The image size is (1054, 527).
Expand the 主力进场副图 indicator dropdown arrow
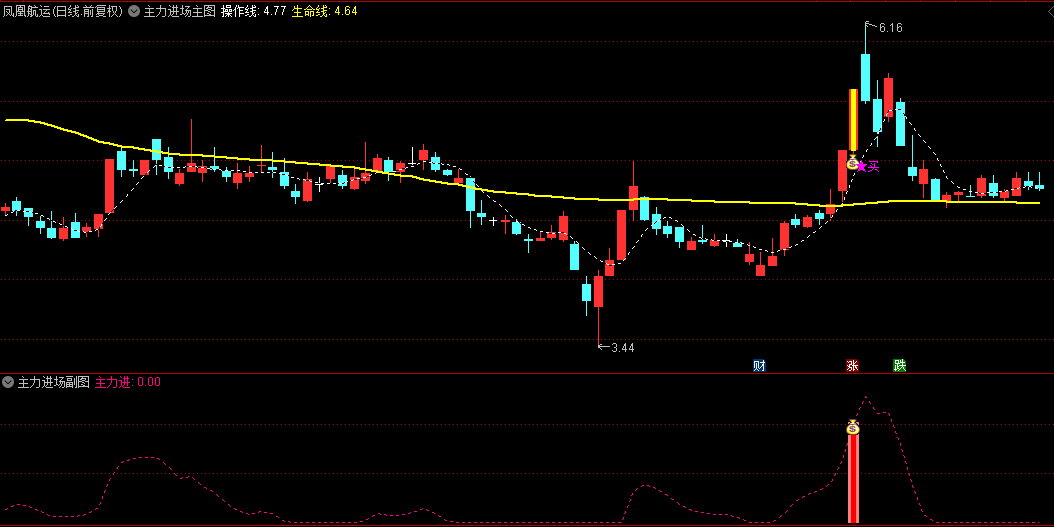(x=8, y=382)
